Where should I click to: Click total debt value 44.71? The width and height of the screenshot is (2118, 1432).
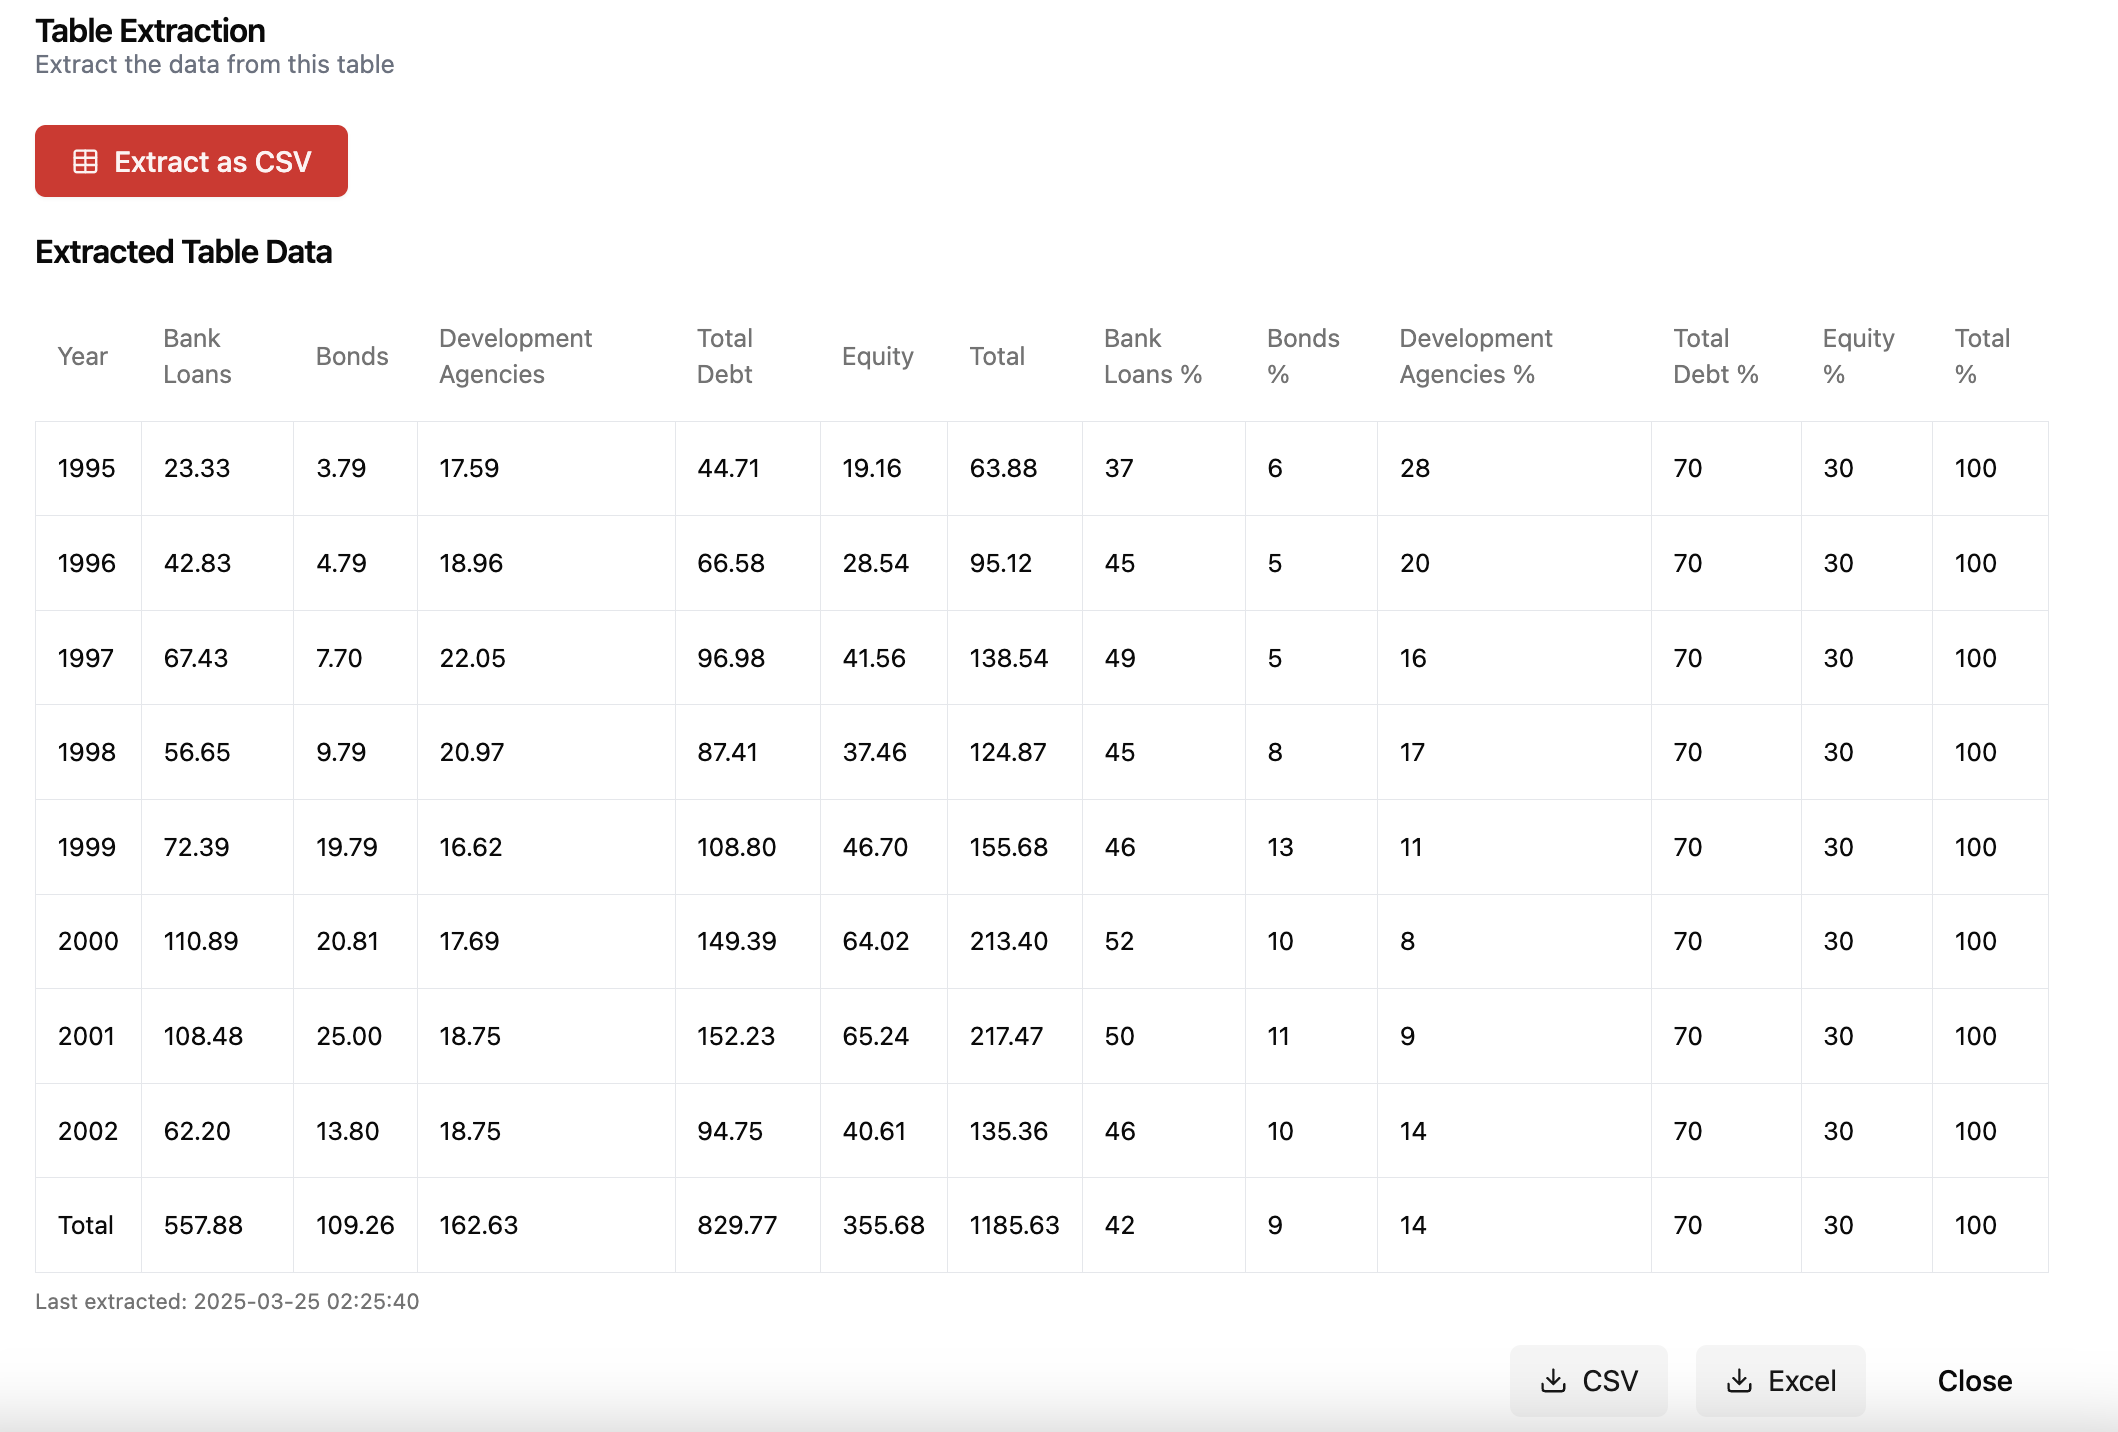coord(728,468)
